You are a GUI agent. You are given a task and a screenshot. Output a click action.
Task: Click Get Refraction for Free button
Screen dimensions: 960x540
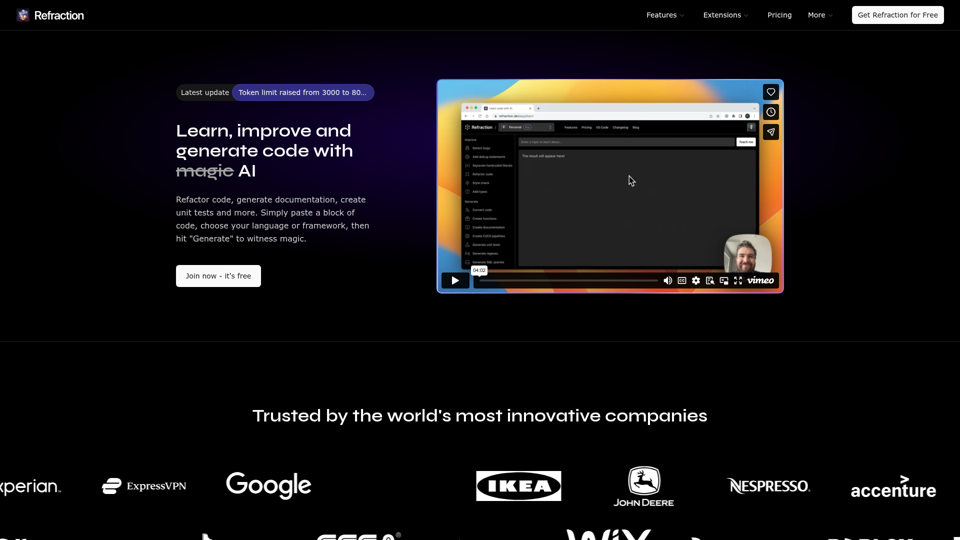point(898,15)
